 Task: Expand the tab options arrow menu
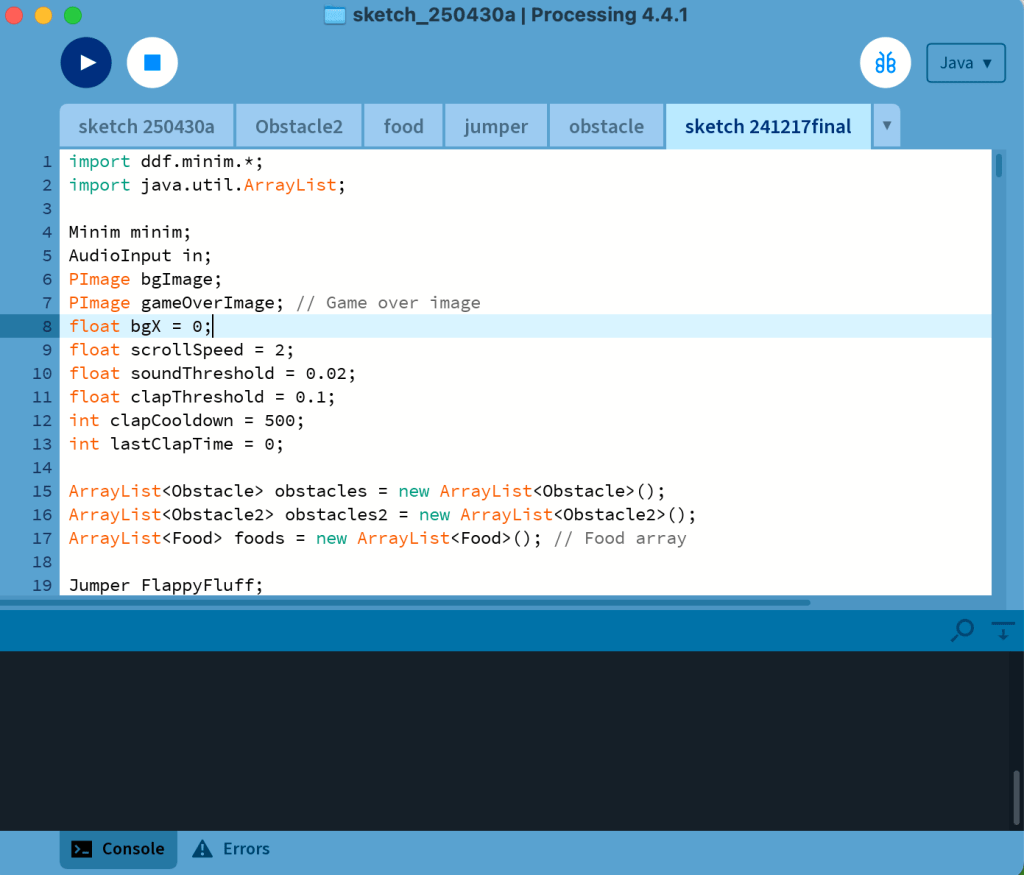point(886,127)
